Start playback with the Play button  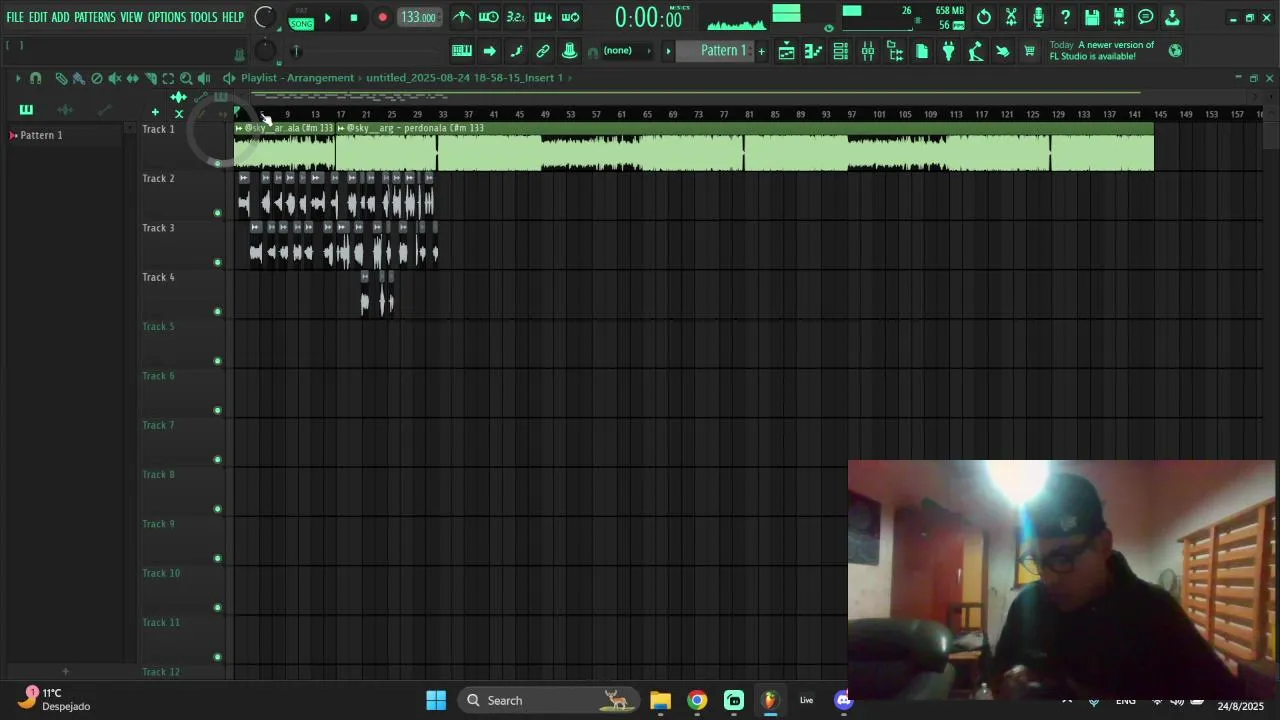[327, 17]
